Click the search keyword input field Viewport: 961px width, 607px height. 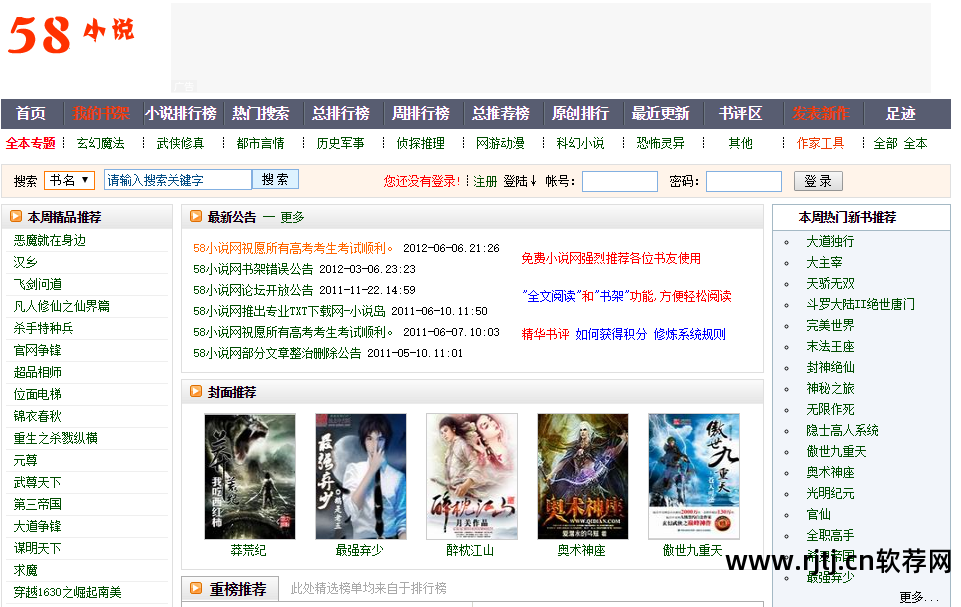pyautogui.click(x=178, y=180)
